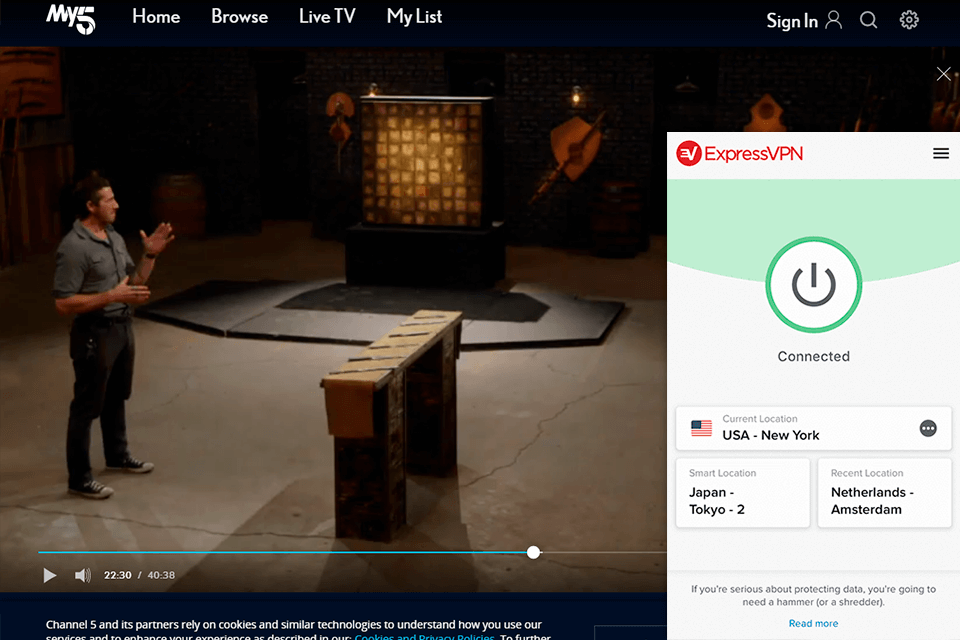
Task: Go to the Home tab
Action: coord(156,17)
